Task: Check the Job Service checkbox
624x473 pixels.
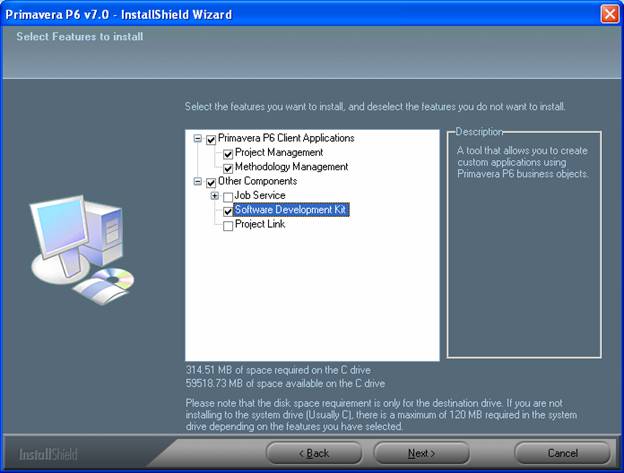Action: pos(228,197)
